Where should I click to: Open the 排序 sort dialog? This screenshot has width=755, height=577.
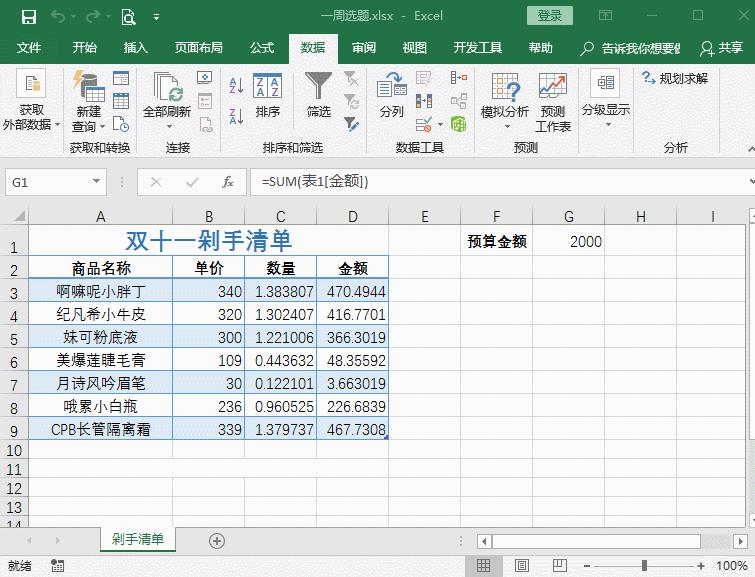(267, 95)
